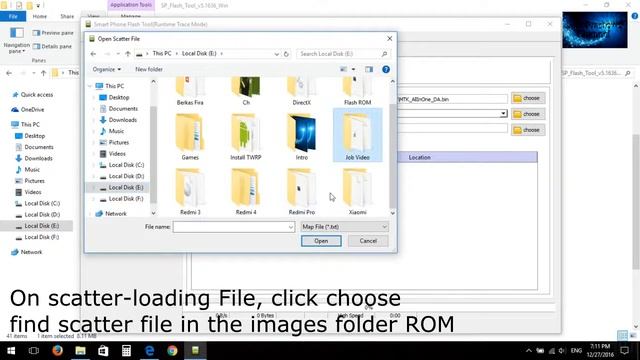
Task: Select the Job Video folder
Action: click(x=358, y=136)
